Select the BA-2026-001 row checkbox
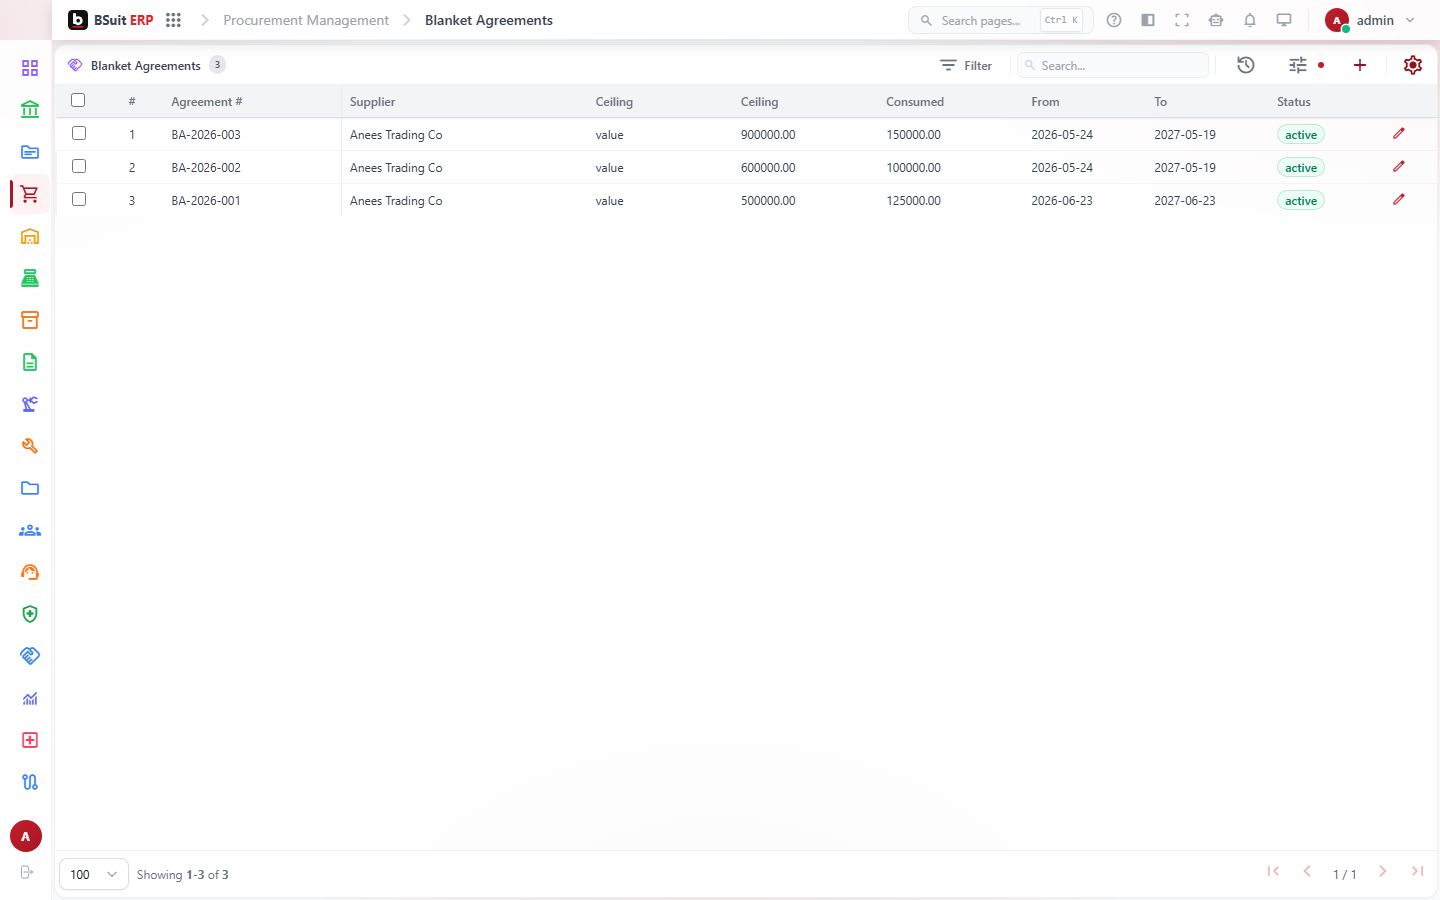Screen dimensions: 1440x900 [x=79, y=199]
